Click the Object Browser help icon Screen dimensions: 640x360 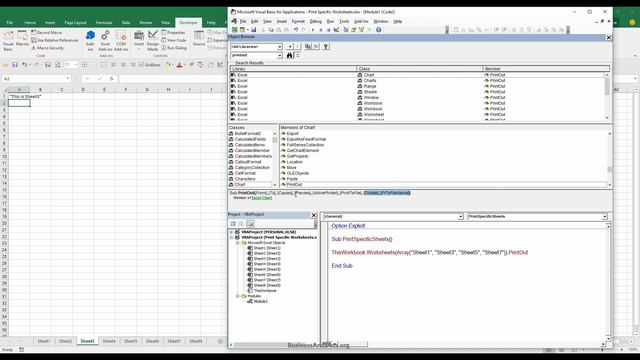pyautogui.click(x=326, y=47)
